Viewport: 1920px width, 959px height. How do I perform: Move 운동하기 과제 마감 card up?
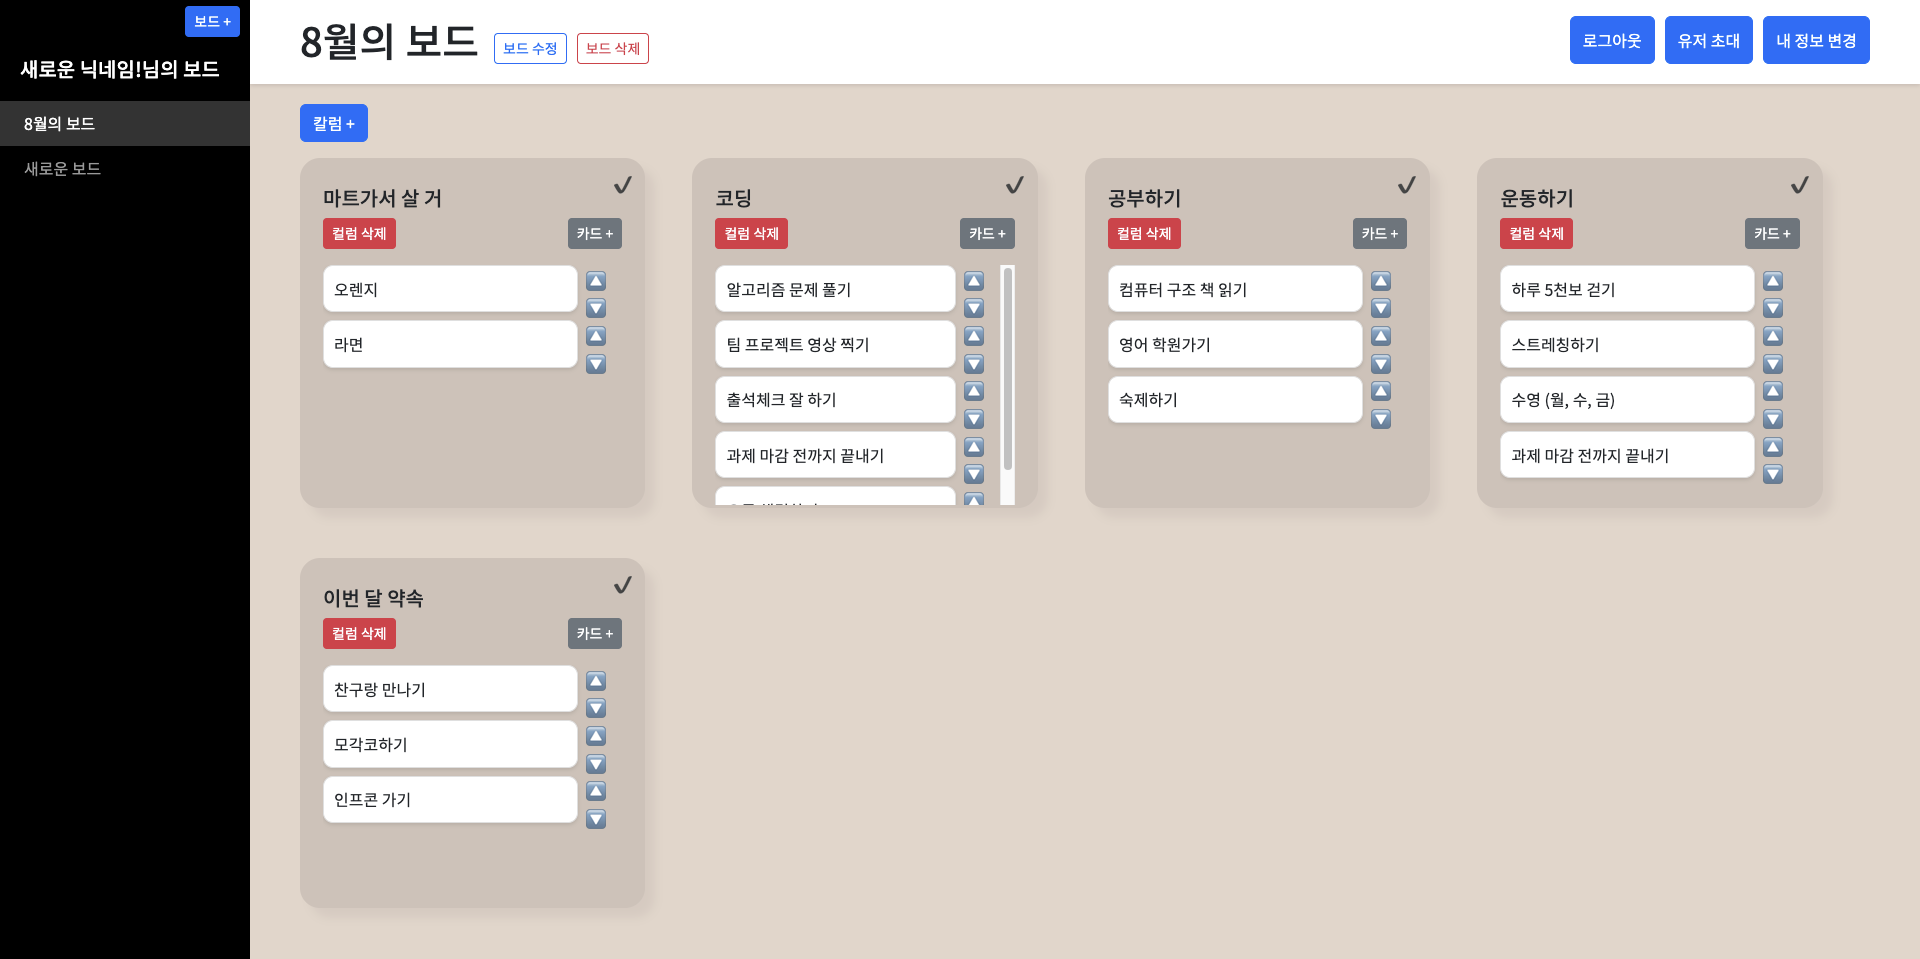point(1773,447)
